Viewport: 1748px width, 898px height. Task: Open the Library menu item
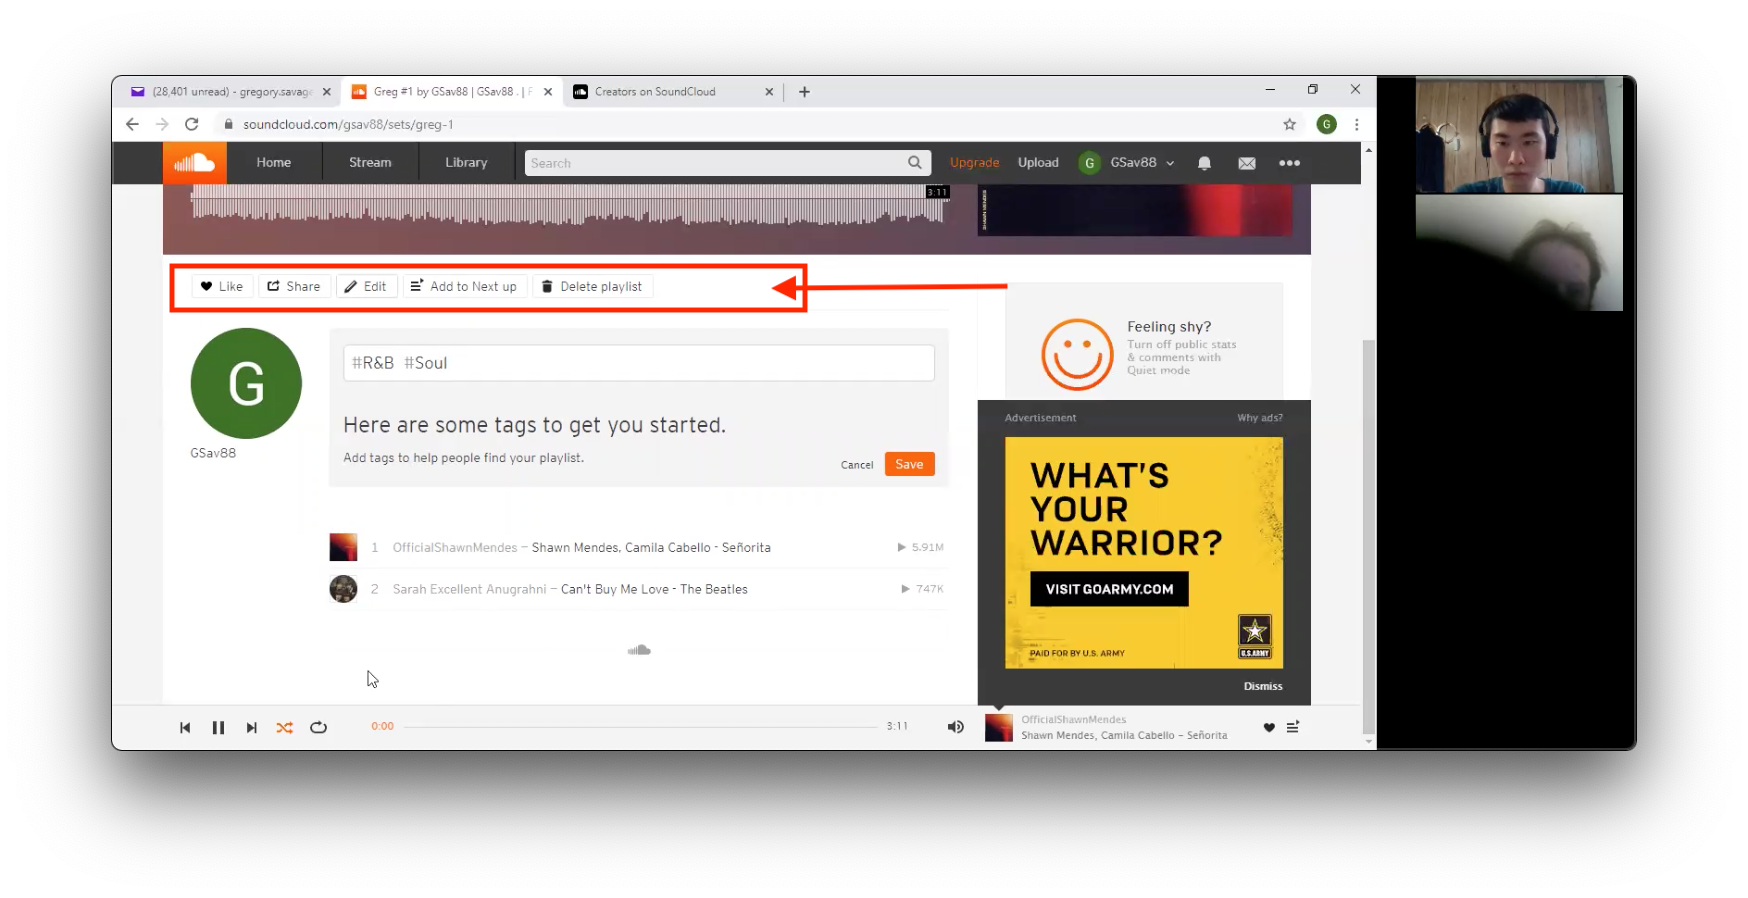pos(466,163)
